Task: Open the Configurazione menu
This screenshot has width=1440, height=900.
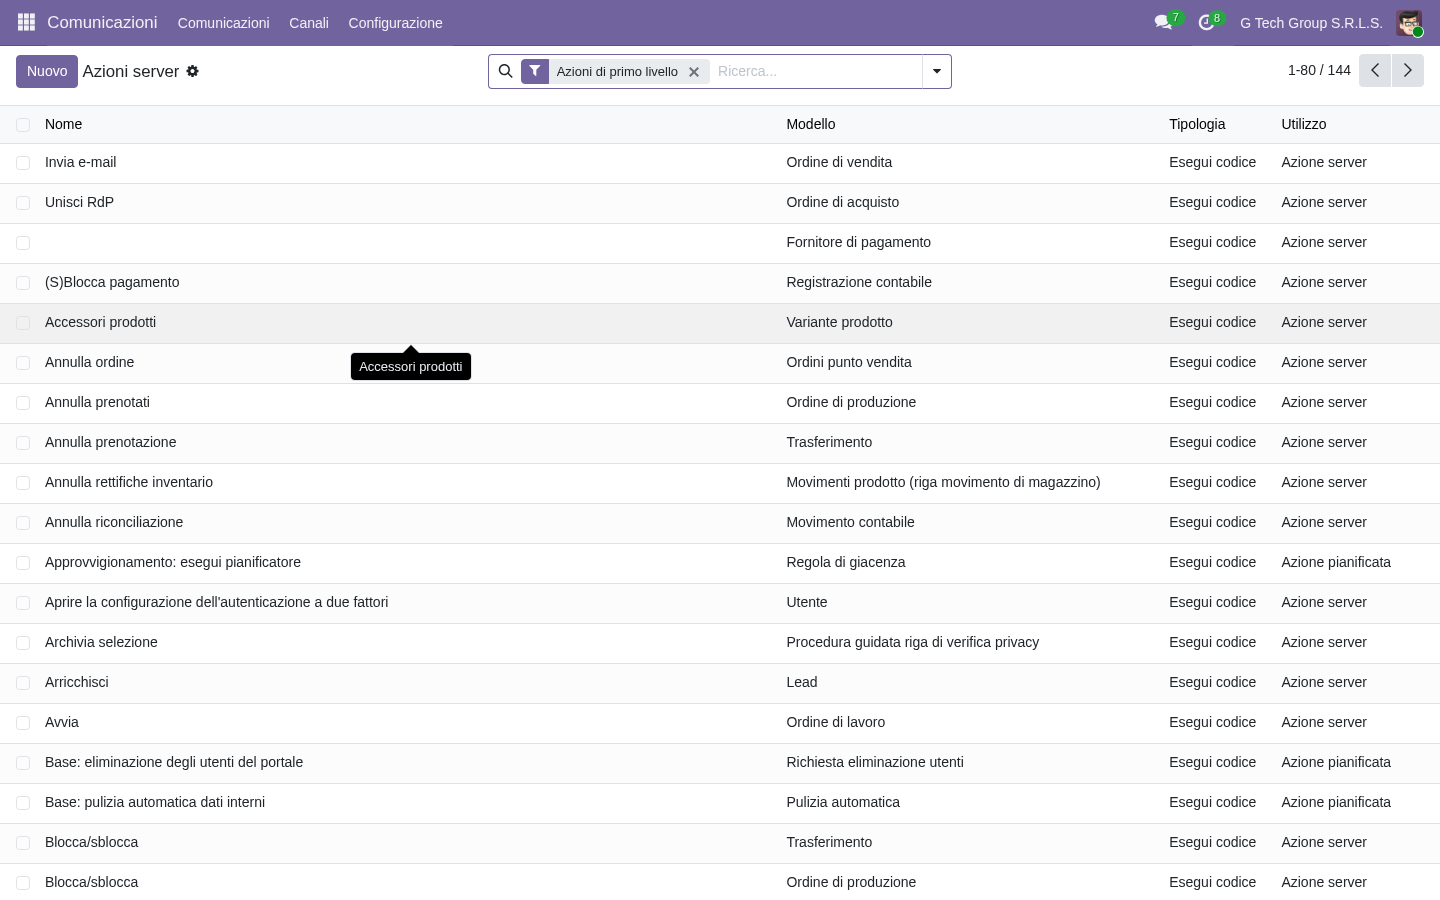Action: tap(395, 22)
